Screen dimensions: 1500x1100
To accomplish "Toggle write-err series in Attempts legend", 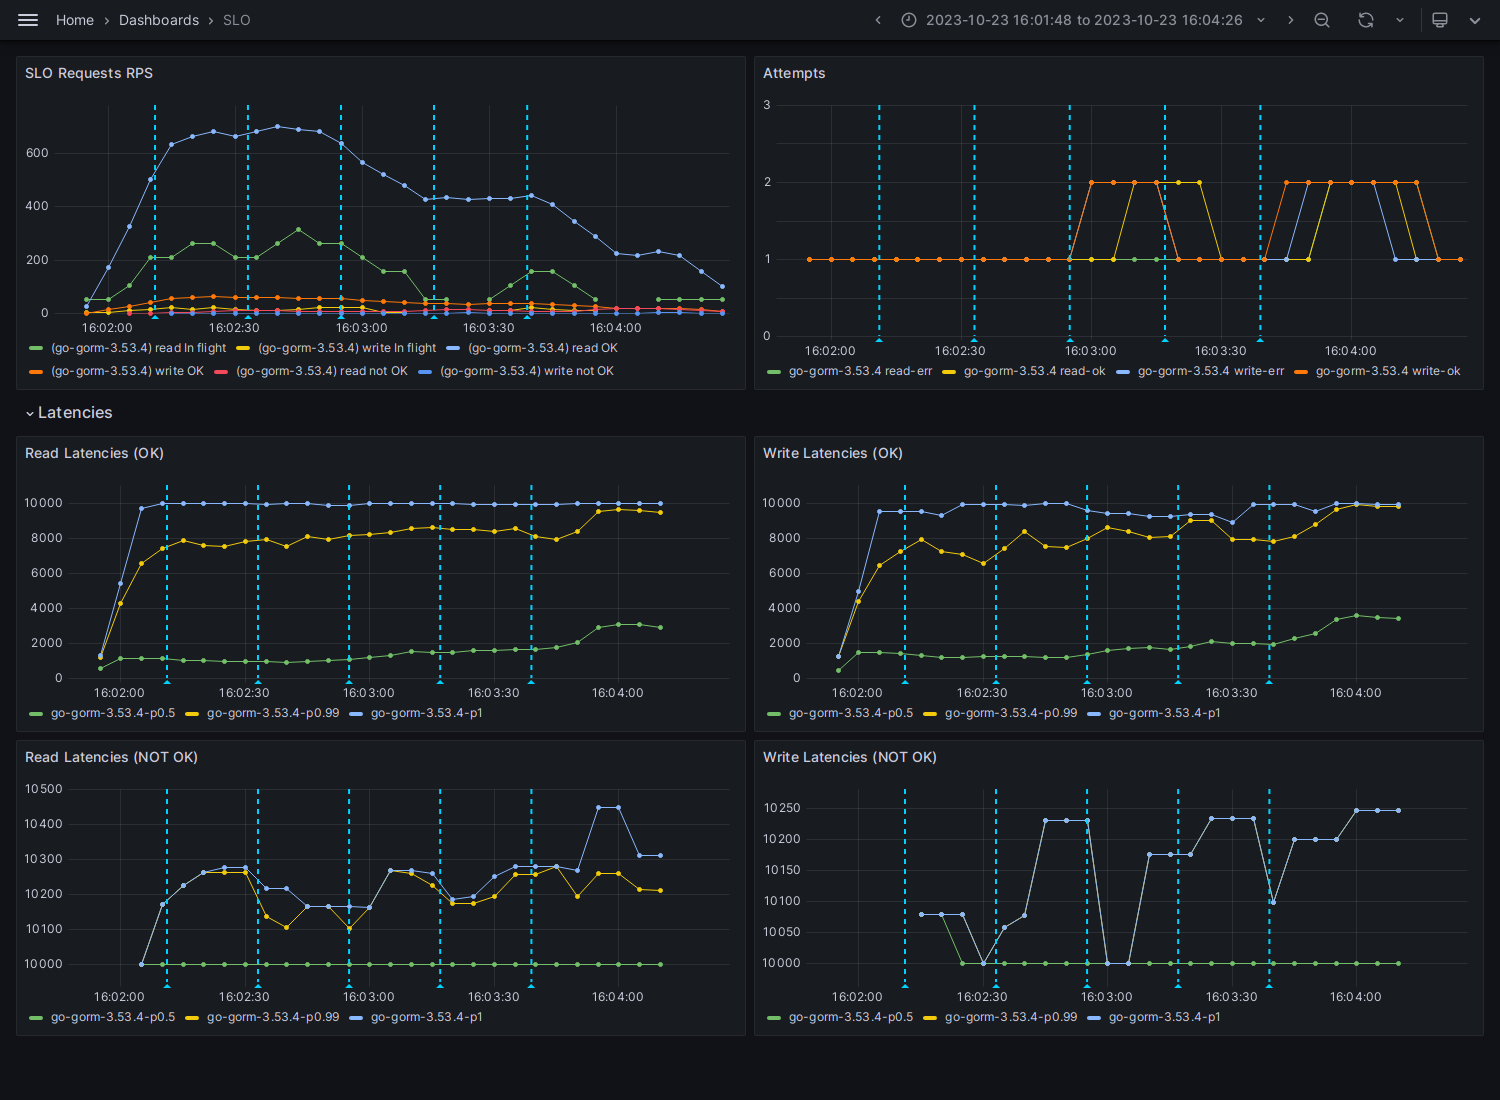I will [1211, 371].
